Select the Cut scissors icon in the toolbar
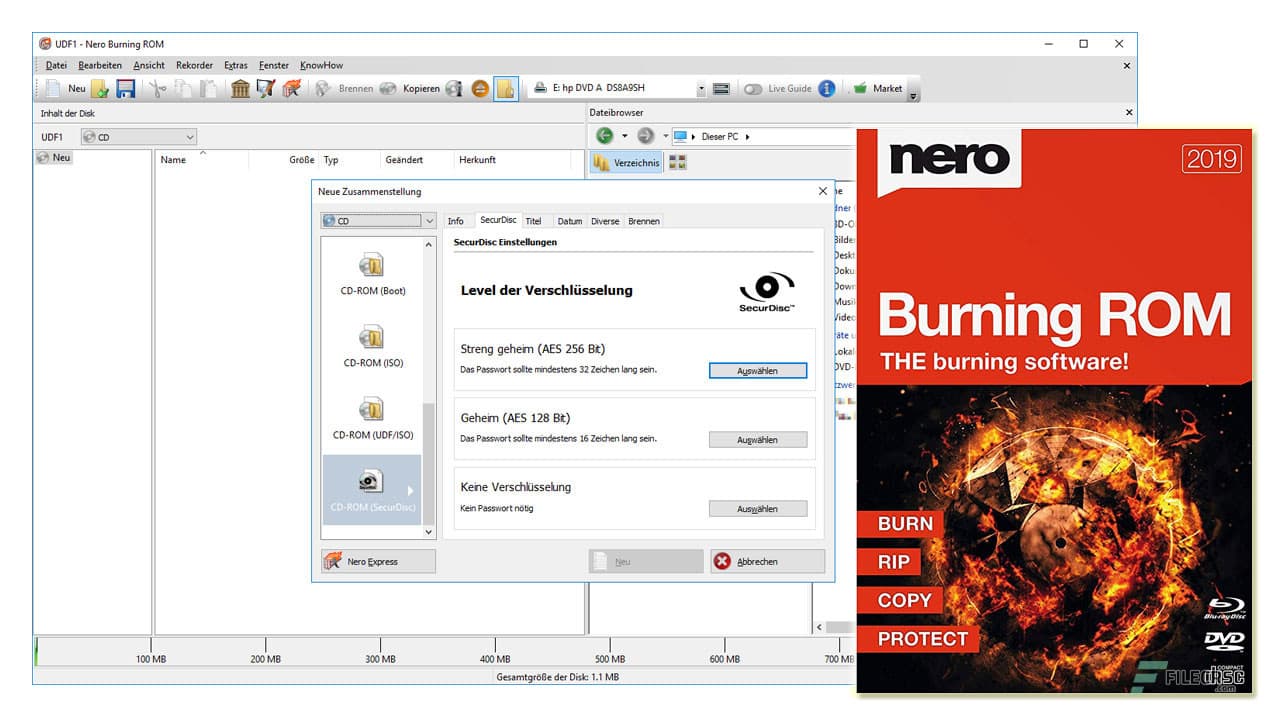 tap(157, 88)
